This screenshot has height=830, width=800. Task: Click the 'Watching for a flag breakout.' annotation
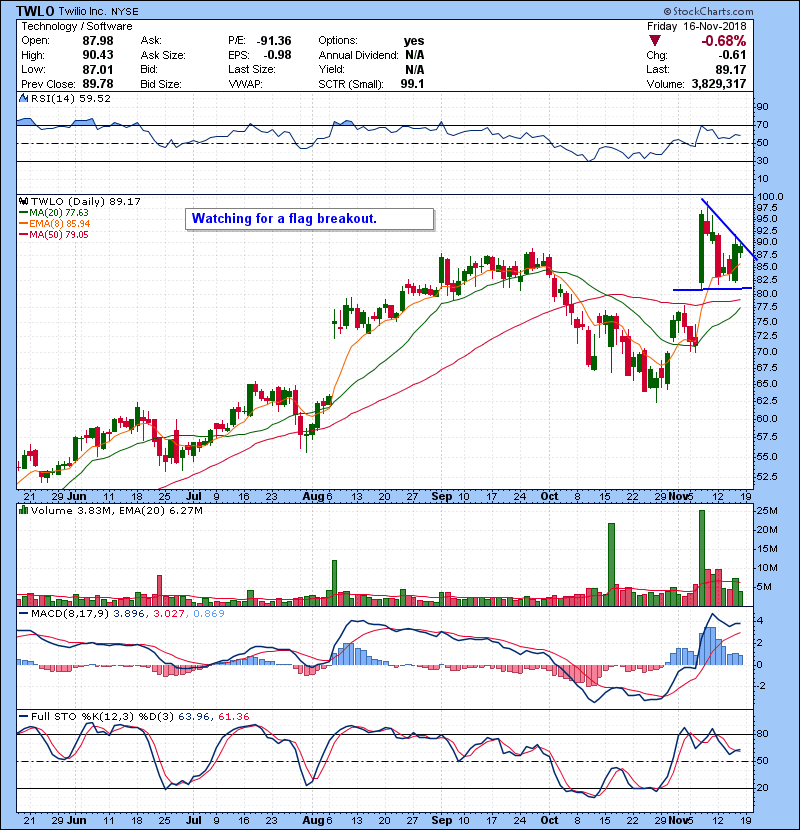click(310, 219)
